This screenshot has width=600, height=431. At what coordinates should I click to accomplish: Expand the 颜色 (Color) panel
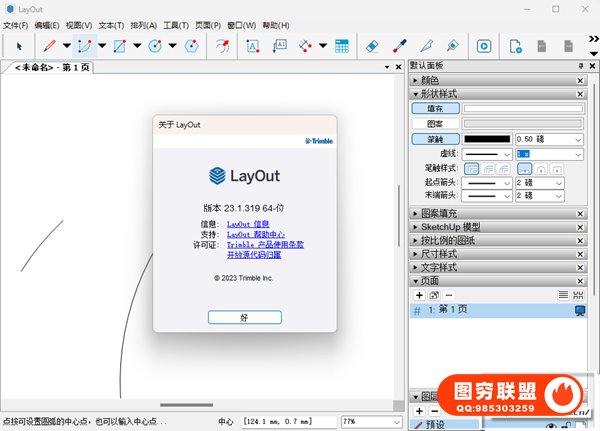tap(430, 79)
